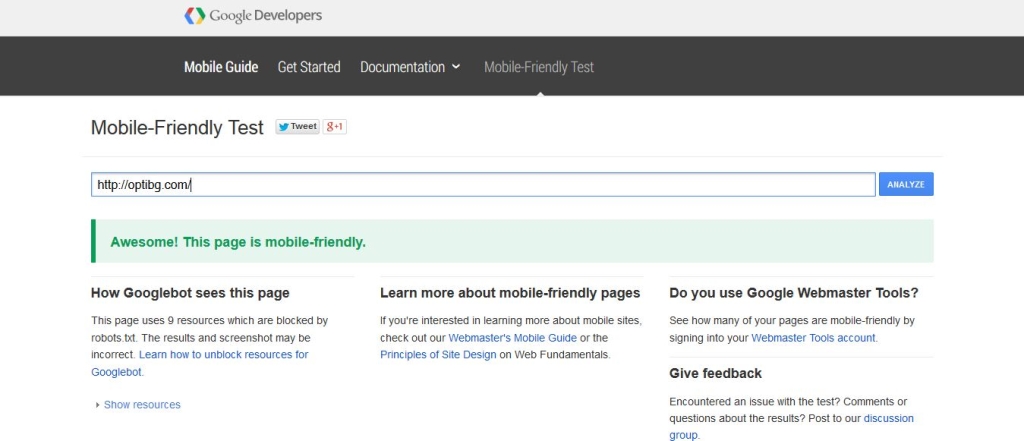Click the Google +1 button
Screen dimensions: 1024x441
tap(334, 127)
